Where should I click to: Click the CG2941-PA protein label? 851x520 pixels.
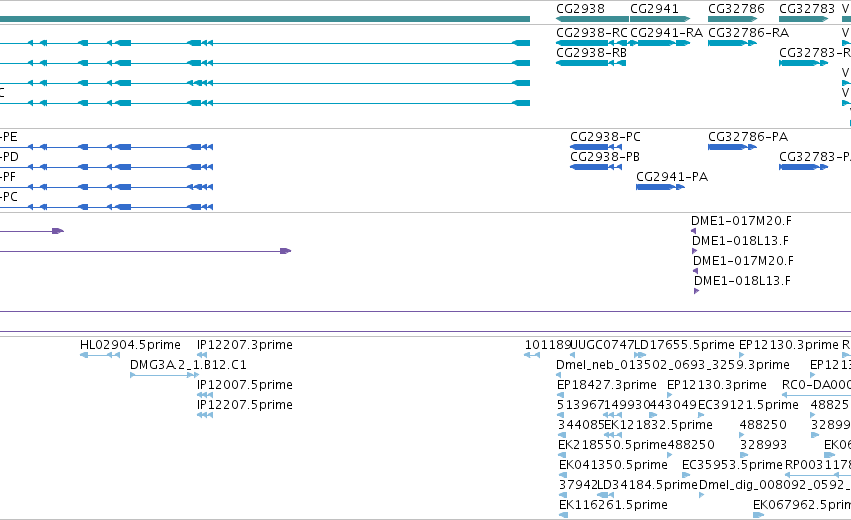tap(672, 176)
